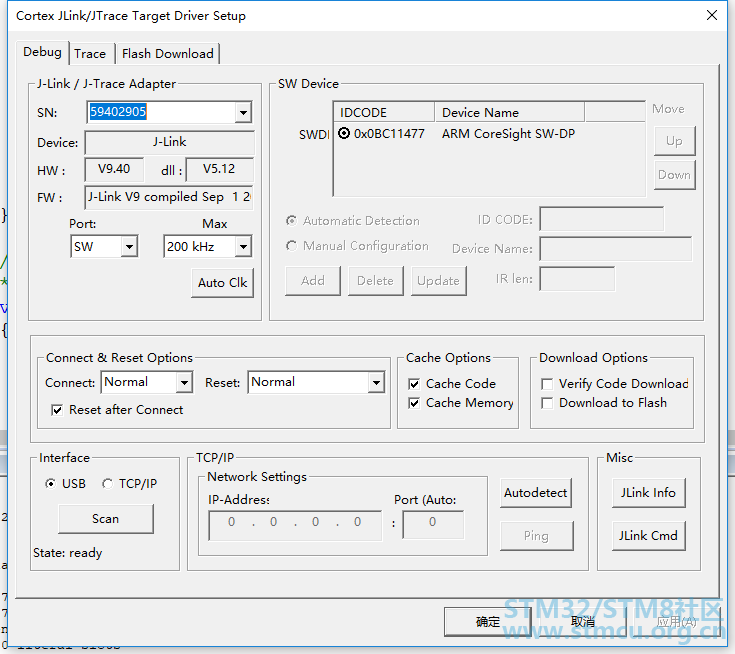Expand the Port SW dropdown

(x=129, y=247)
